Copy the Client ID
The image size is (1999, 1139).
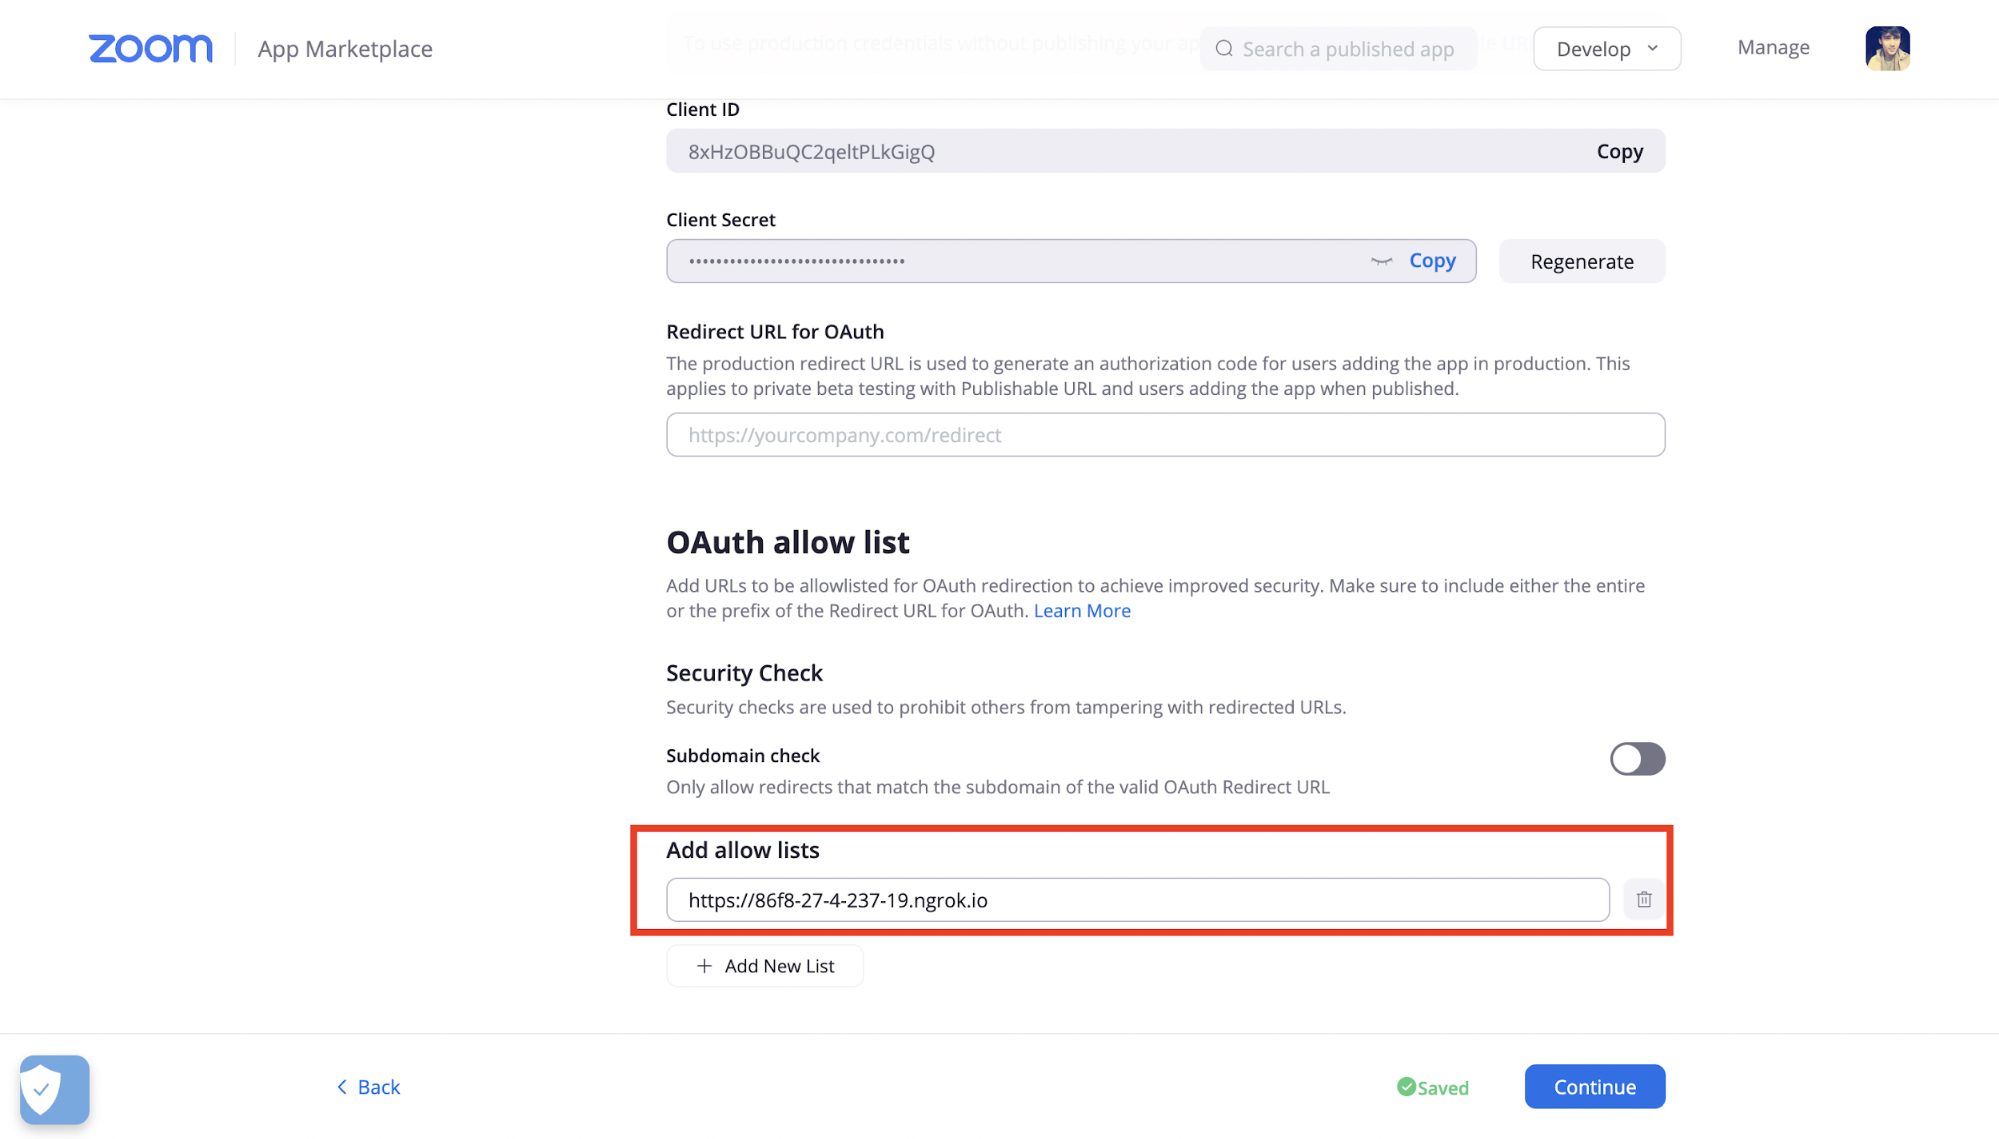click(1619, 151)
